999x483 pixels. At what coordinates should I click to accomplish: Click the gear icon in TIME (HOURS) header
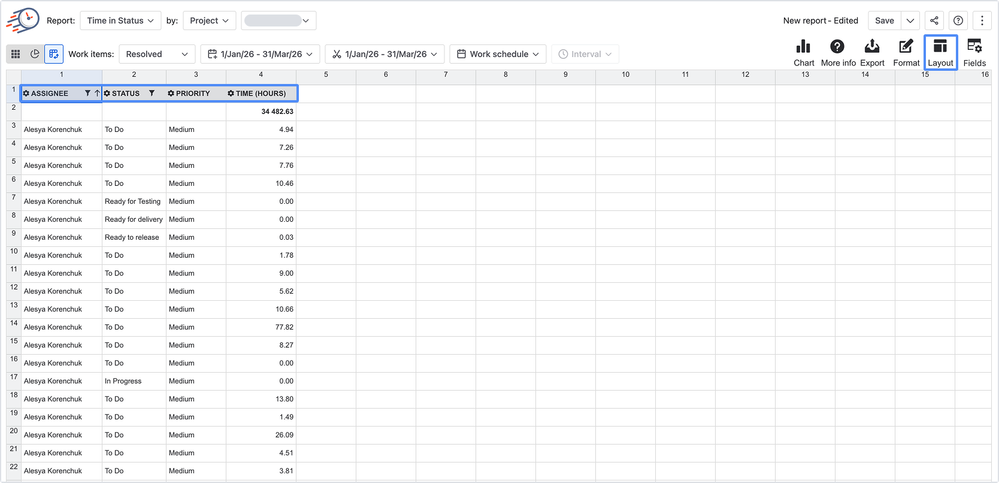point(231,94)
